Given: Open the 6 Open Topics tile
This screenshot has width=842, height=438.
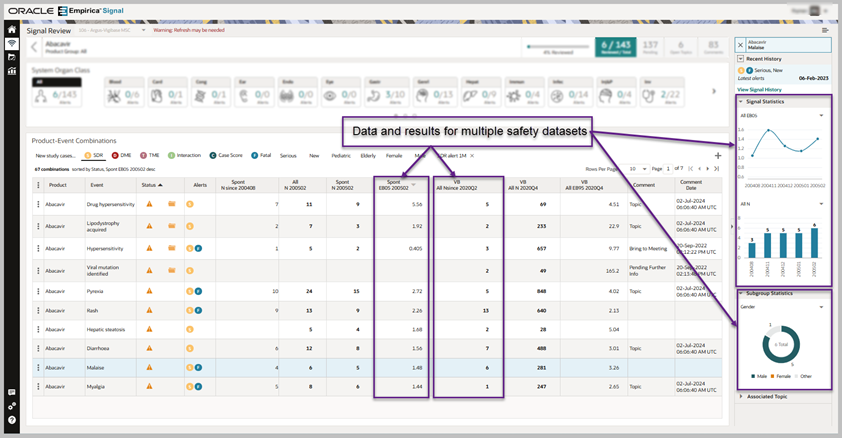Looking at the screenshot, I should (680, 47).
